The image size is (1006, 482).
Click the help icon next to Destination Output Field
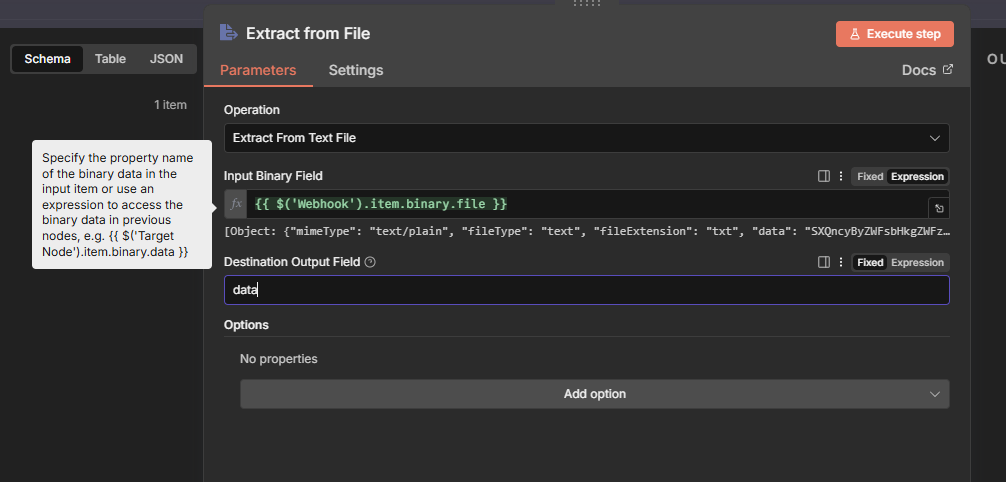coord(370,262)
